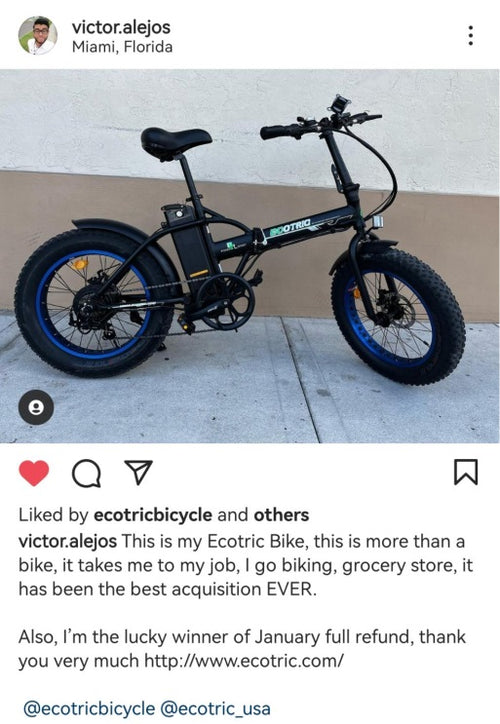Viewport: 500px width, 724px height.
Task: Visit @ecotricbicycle mention below the caption
Action: (89, 709)
